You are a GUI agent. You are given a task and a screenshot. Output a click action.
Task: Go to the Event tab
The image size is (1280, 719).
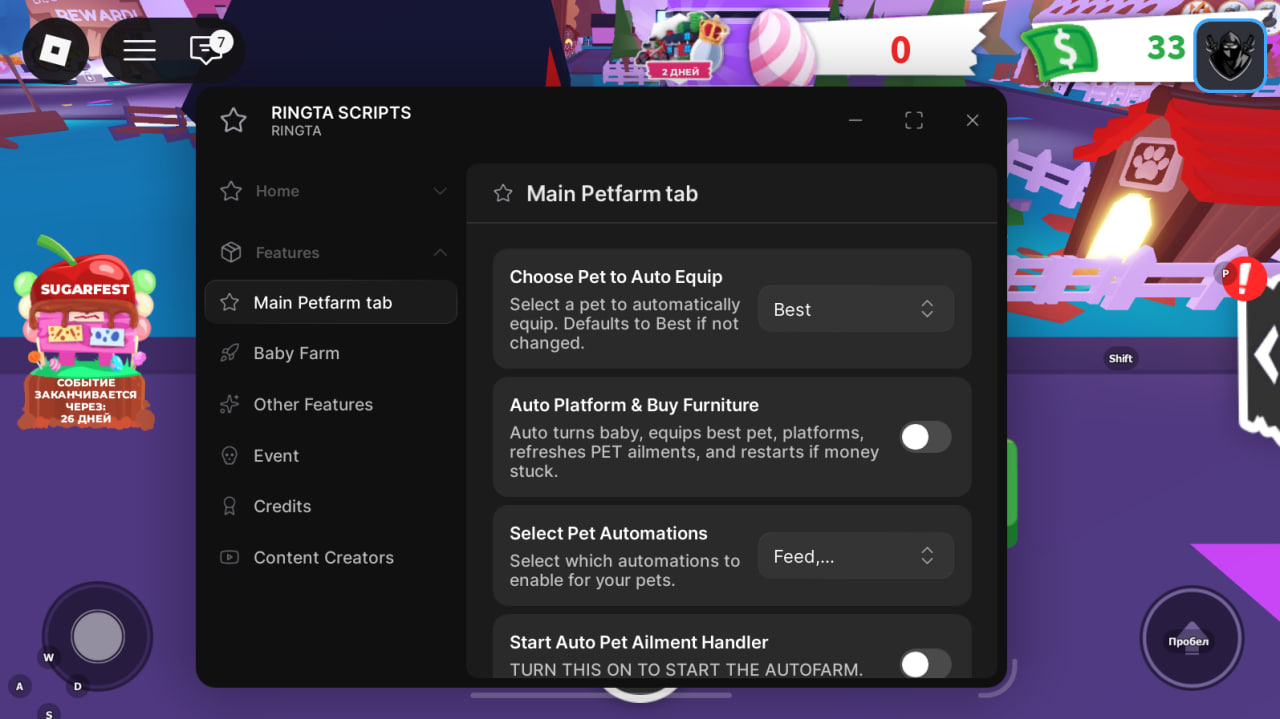pyautogui.click(x=331, y=455)
